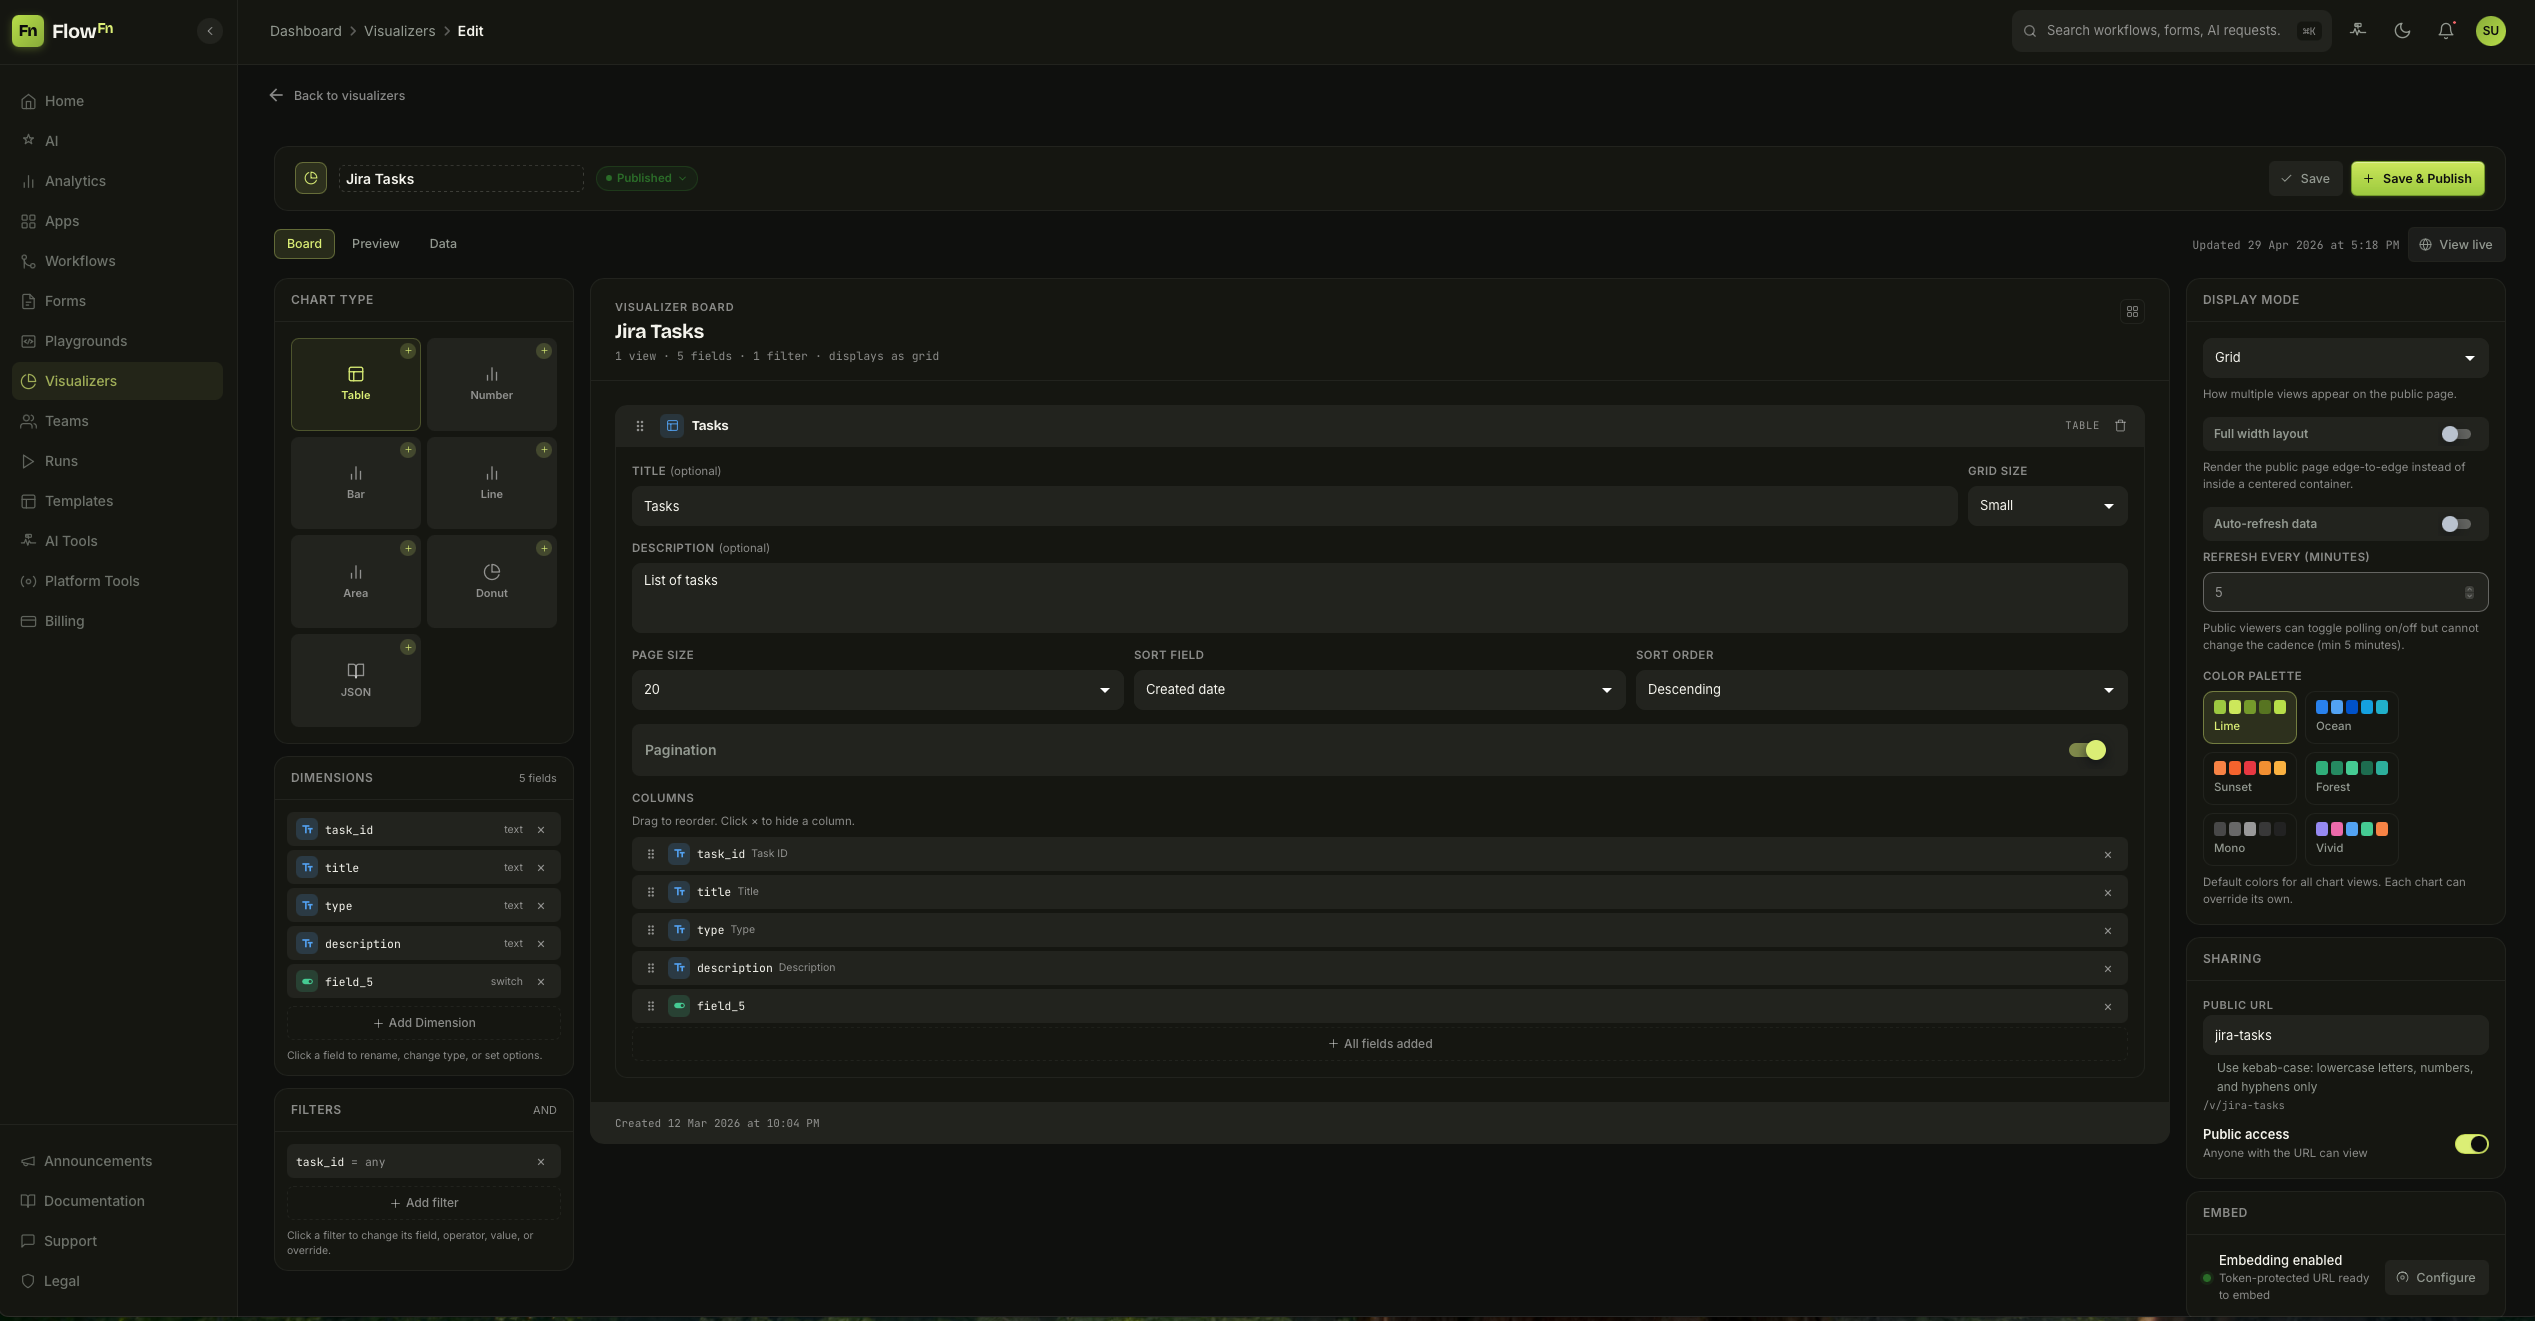The height and width of the screenshot is (1321, 2535).
Task: Hide the title column with its x
Action: (2108, 893)
